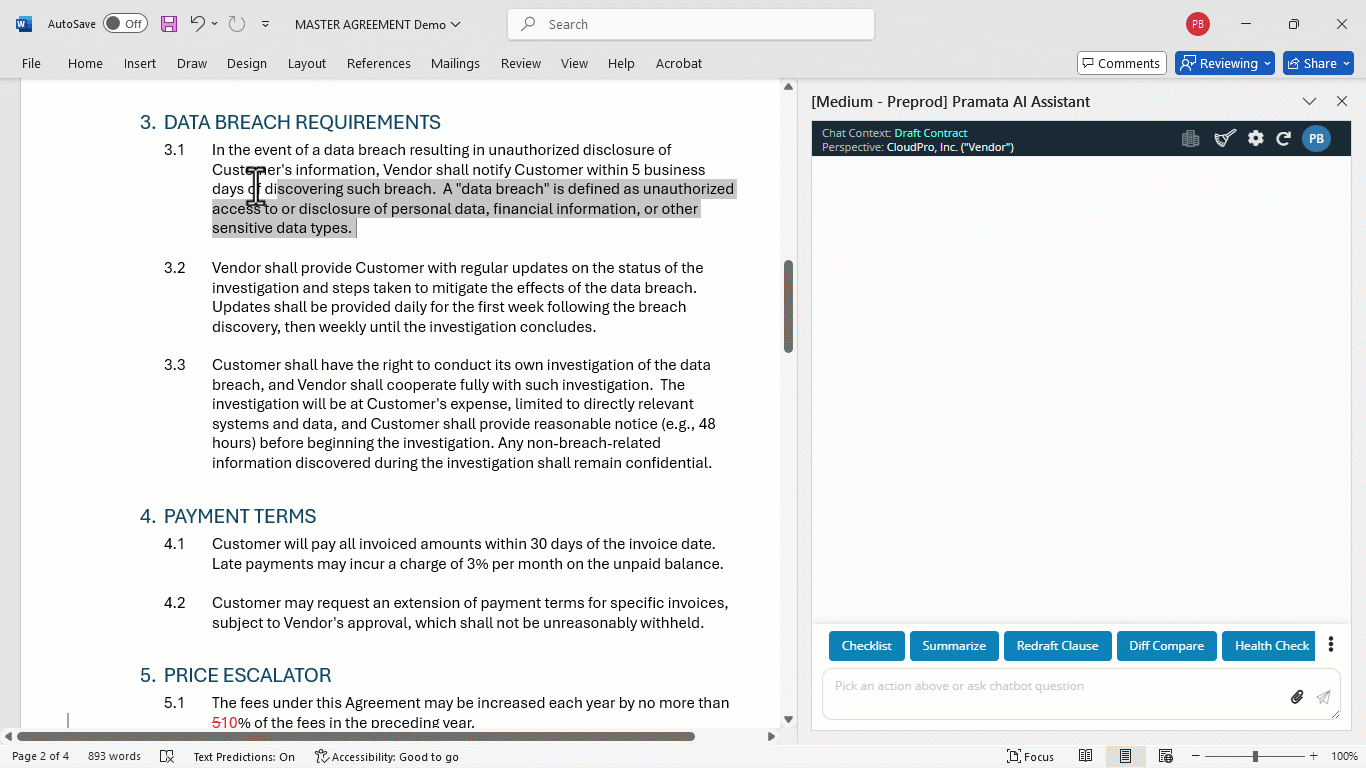Open the Insert ribbon tab
Viewport: 1366px width, 768px height.
[140, 63]
